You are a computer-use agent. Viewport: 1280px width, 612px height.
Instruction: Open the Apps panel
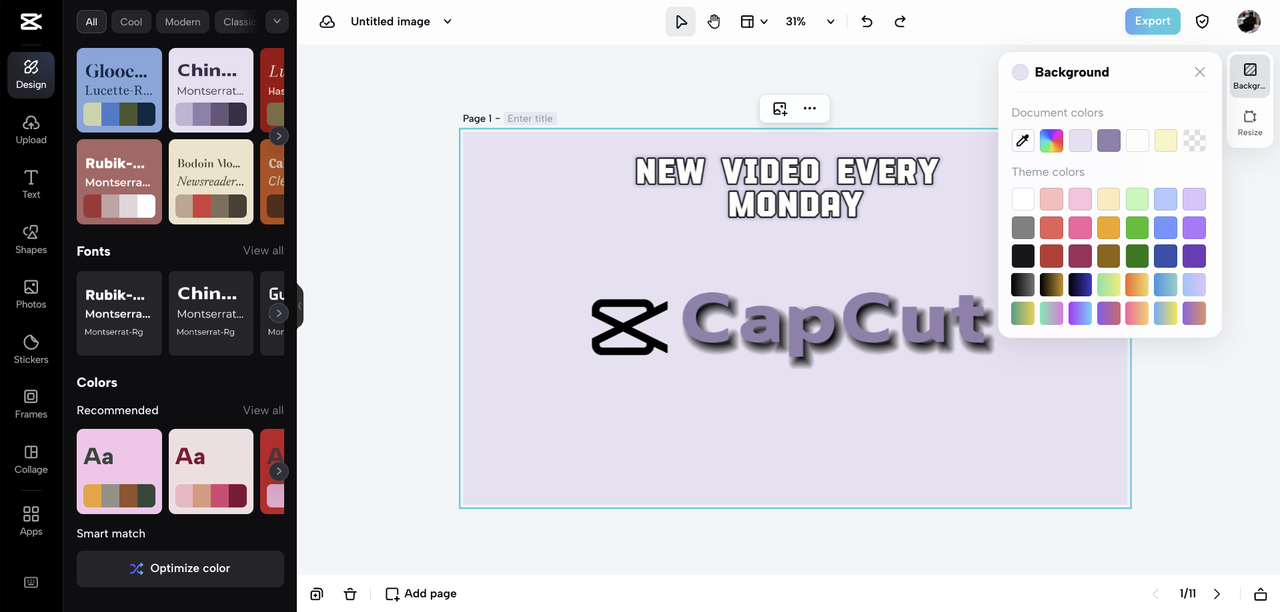(31, 520)
